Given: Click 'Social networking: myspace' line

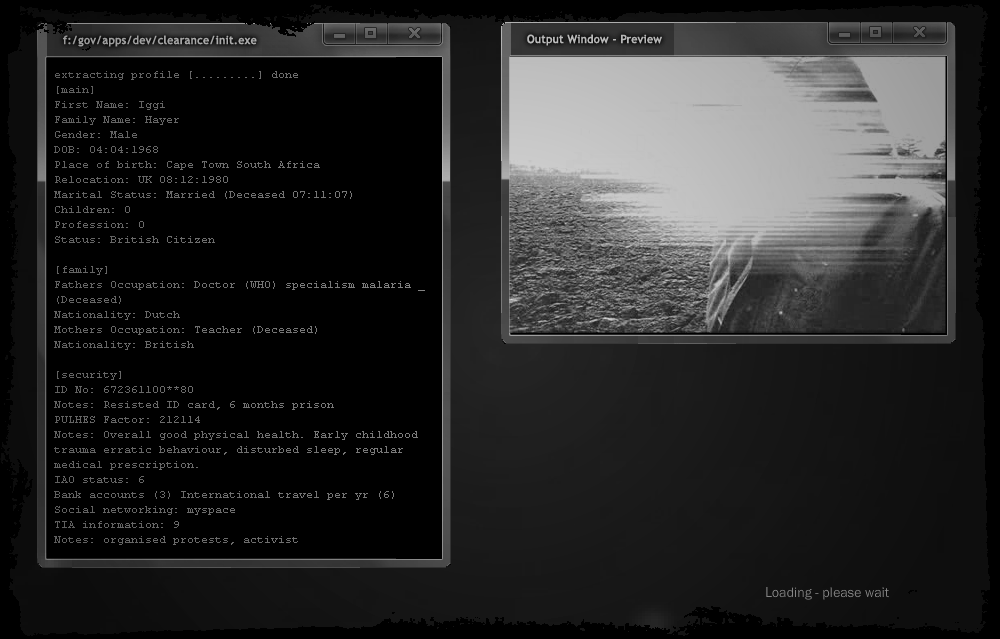Looking at the screenshot, I should pyautogui.click(x=145, y=510).
